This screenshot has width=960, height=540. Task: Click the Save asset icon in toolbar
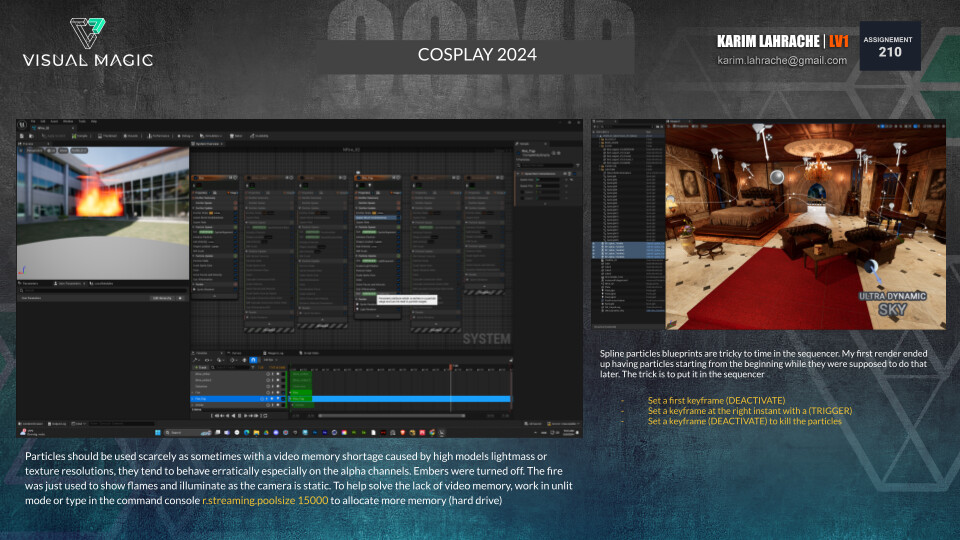[22, 136]
